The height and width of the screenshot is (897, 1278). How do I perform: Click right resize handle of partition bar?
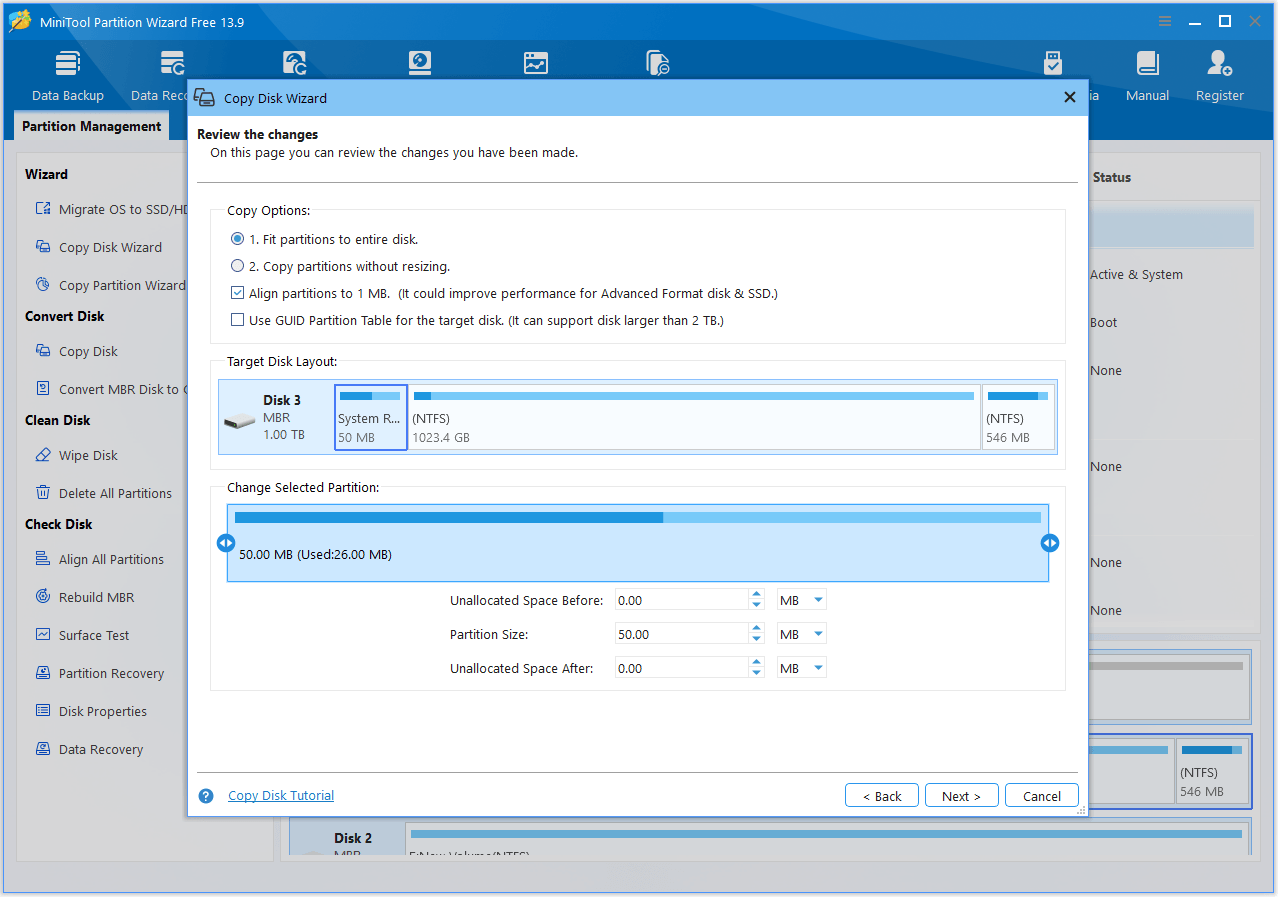click(x=1050, y=543)
